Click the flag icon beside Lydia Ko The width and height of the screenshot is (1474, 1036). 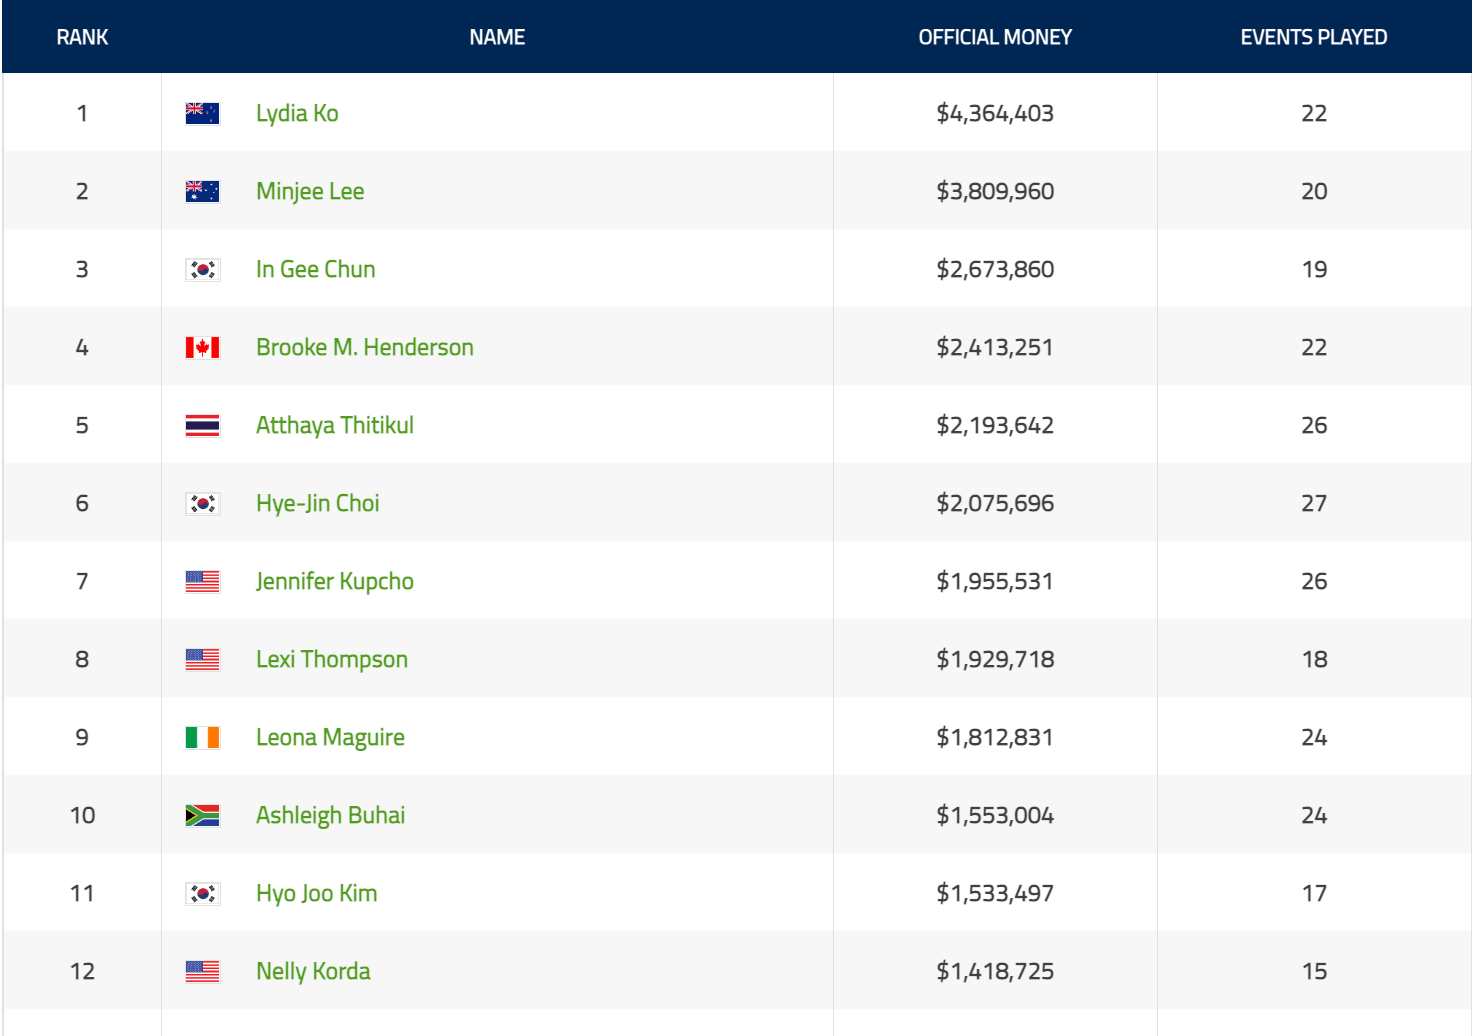202,113
